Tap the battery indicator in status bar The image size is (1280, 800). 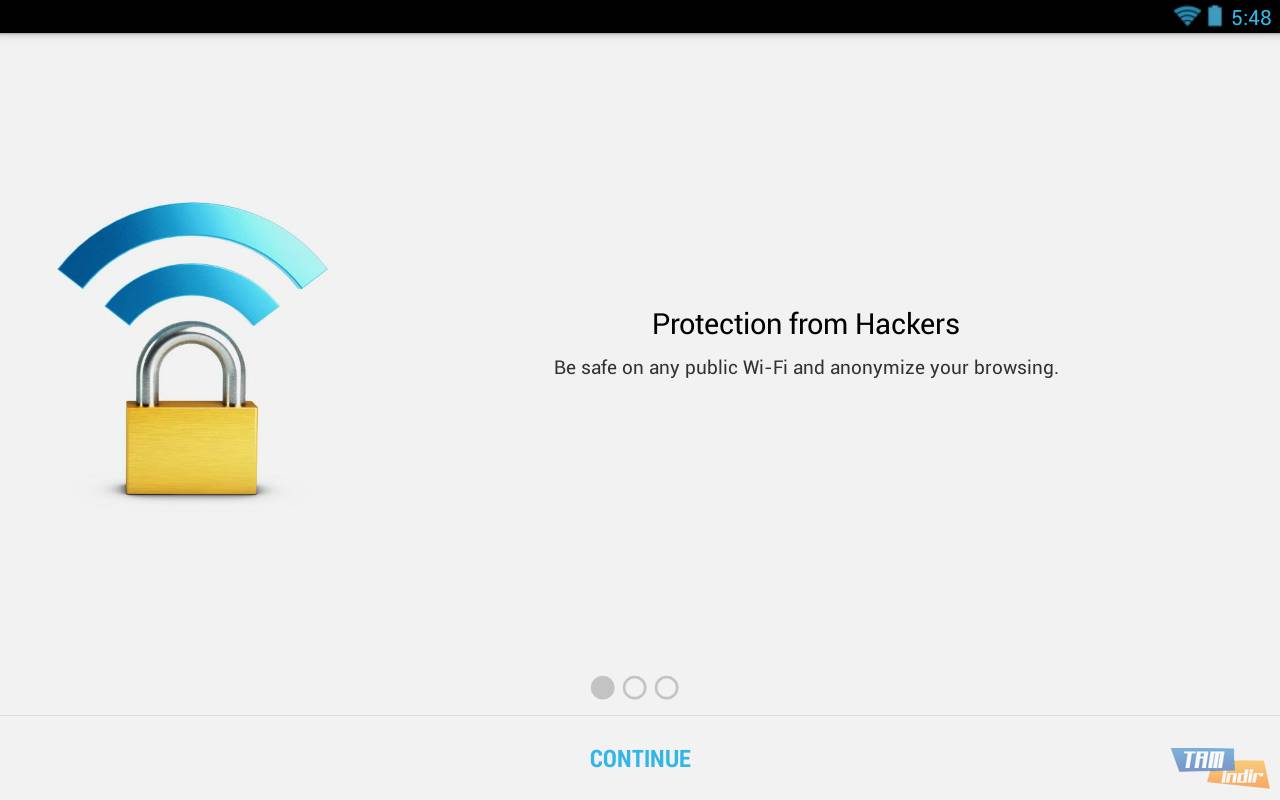(1213, 16)
